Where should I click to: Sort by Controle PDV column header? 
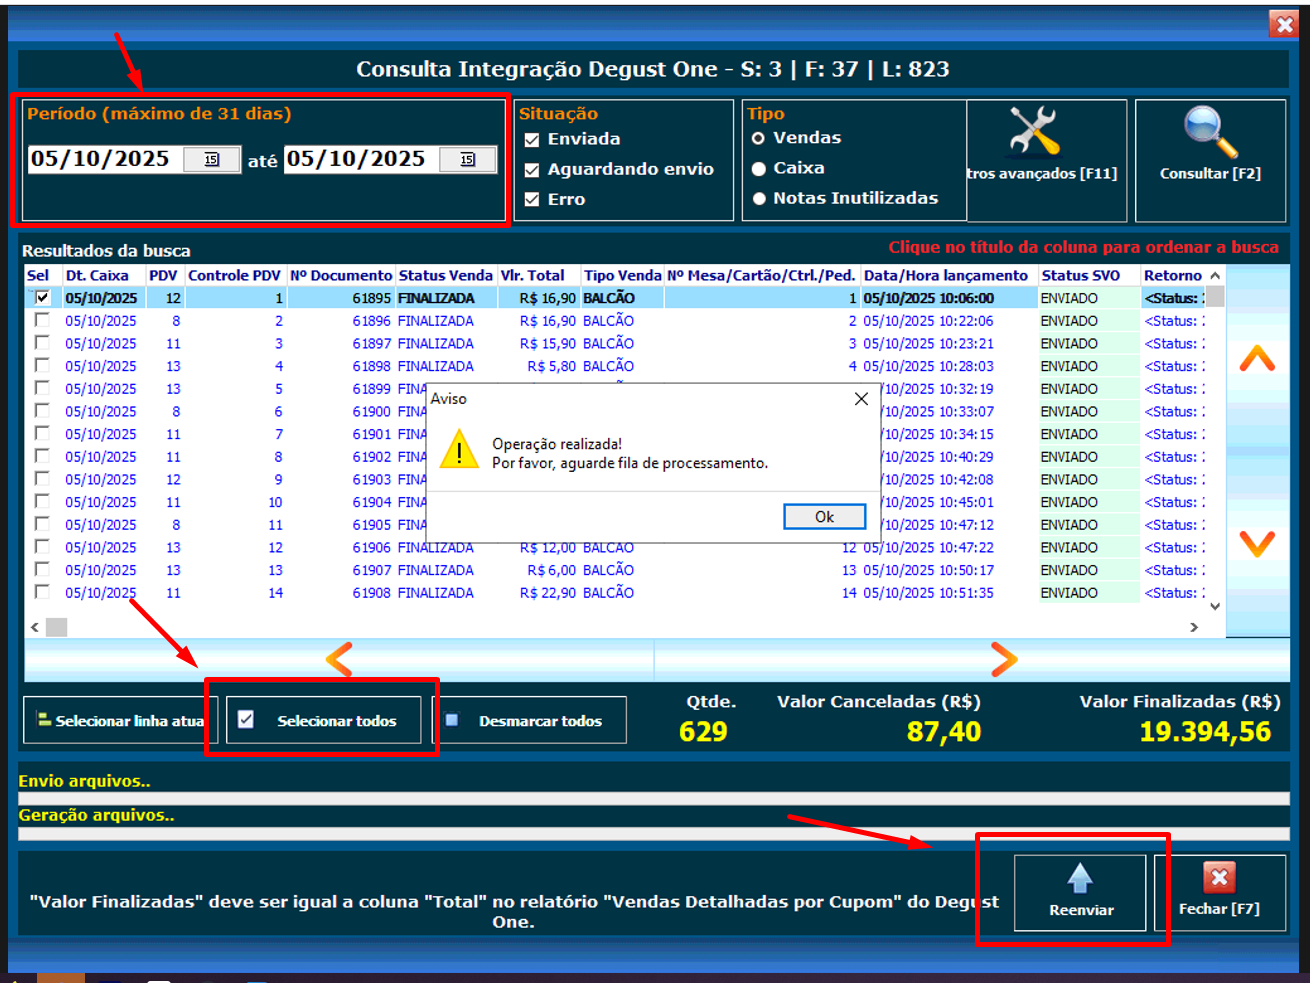(x=236, y=276)
